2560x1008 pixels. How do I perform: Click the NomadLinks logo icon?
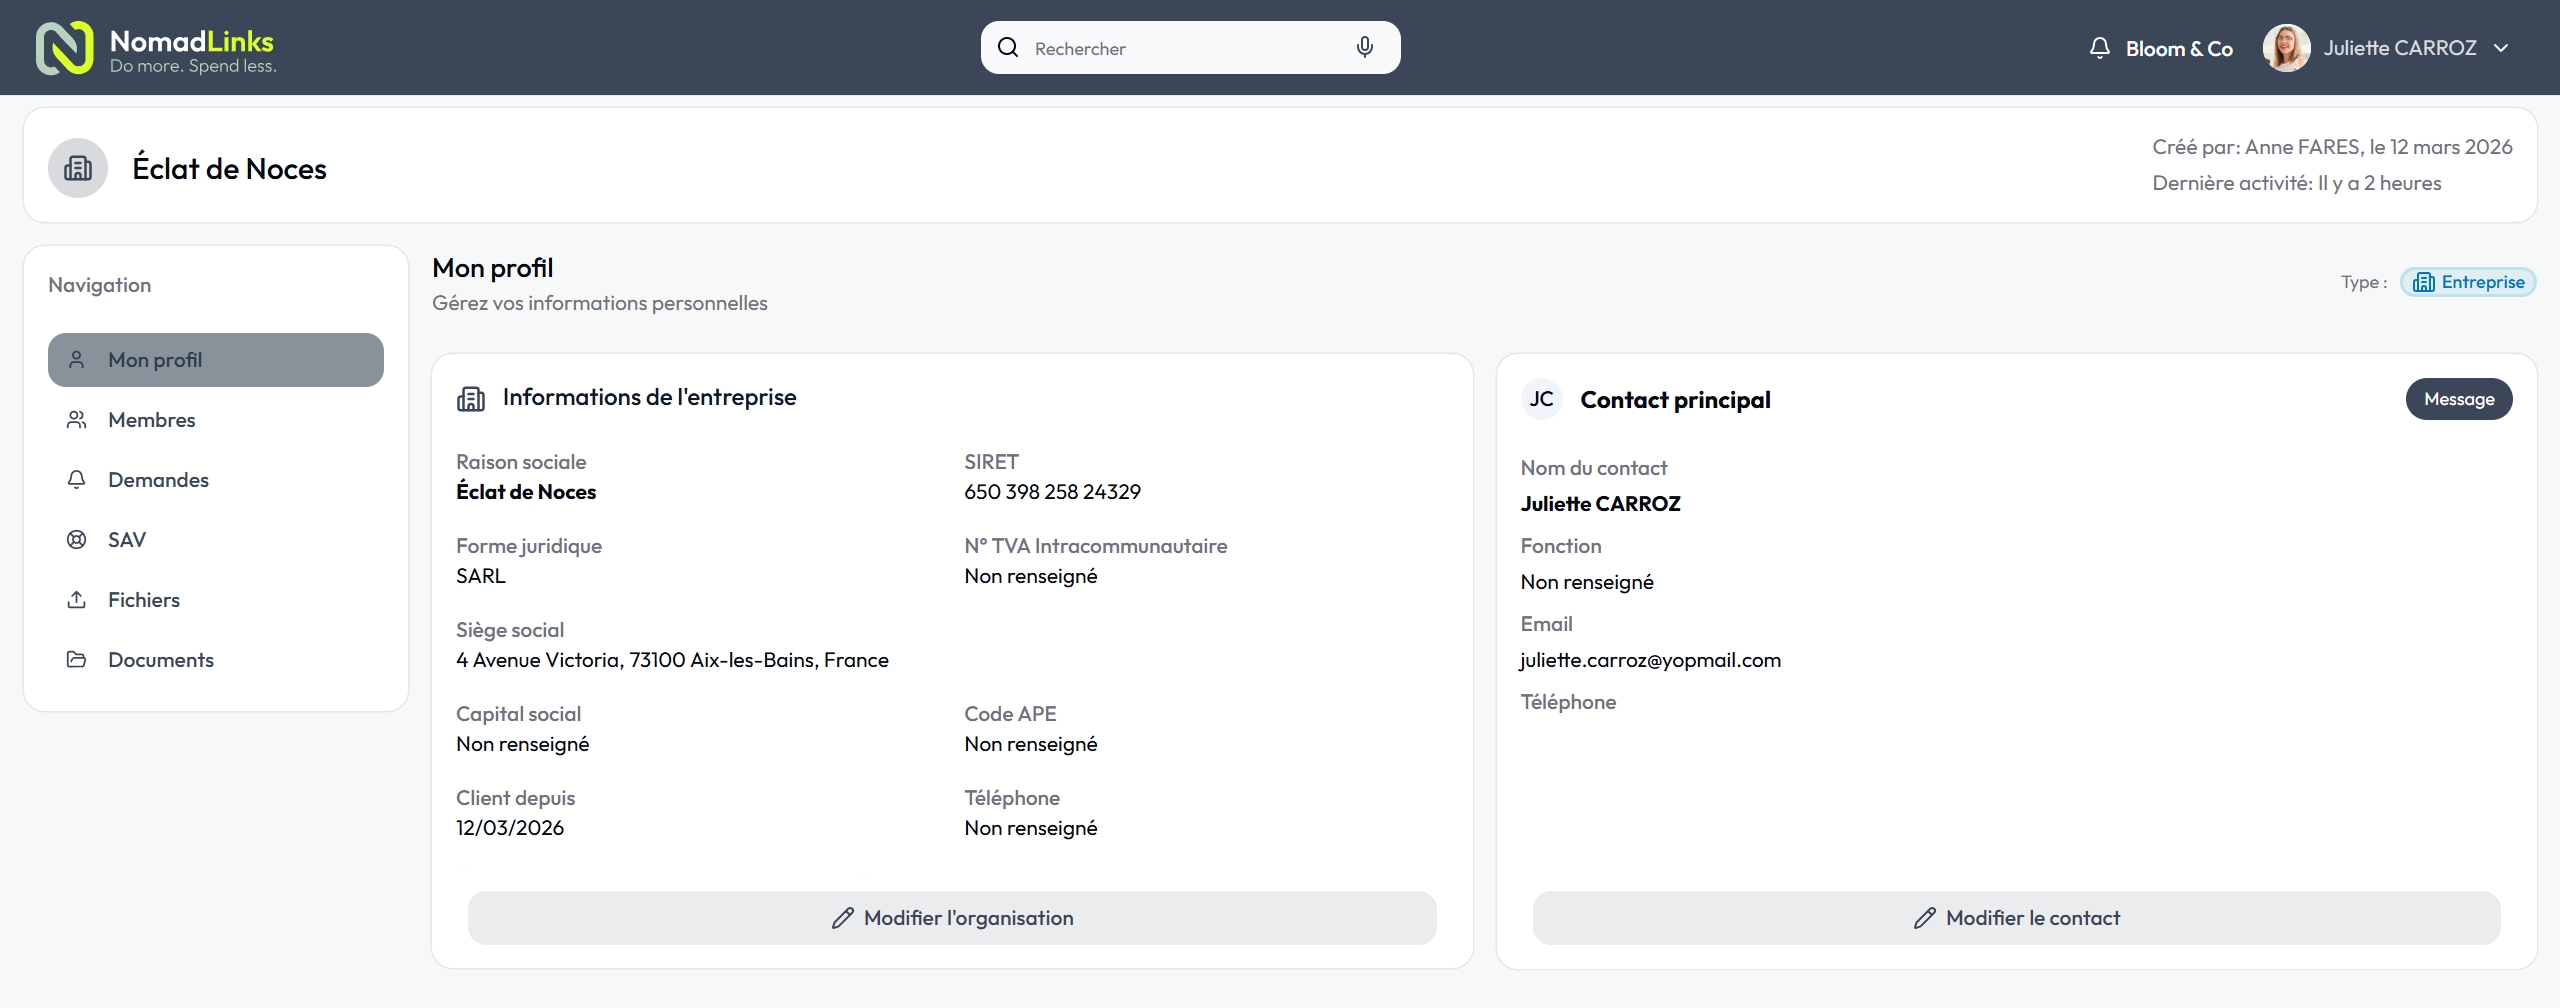click(65, 48)
